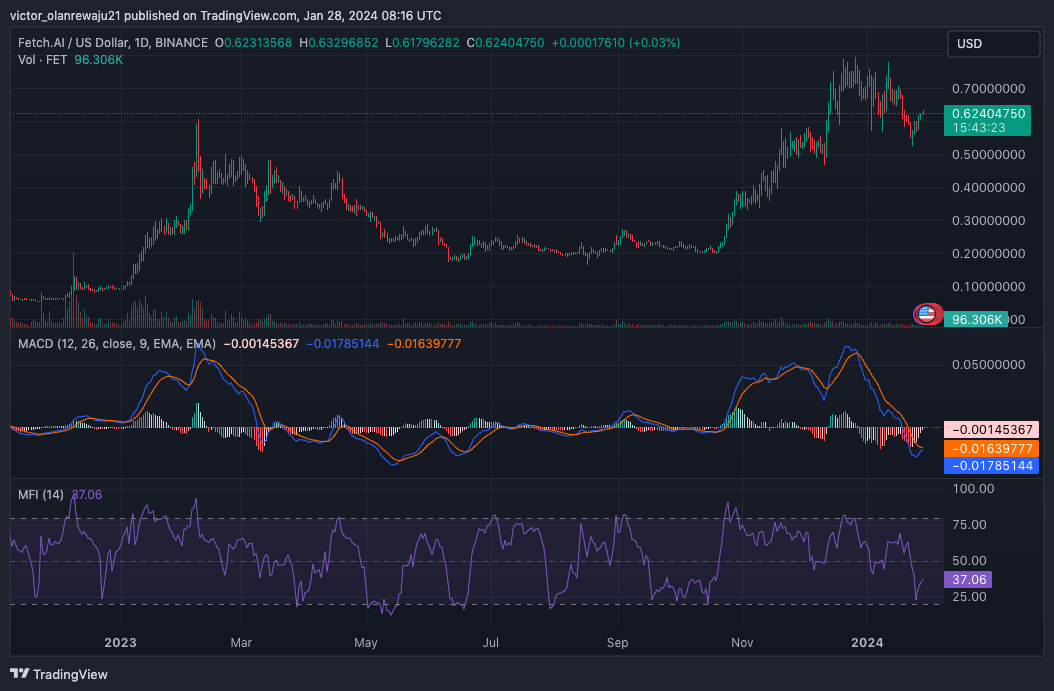Click the blue MACD legend value −0.01785144
1054x691 pixels.
tap(343, 343)
